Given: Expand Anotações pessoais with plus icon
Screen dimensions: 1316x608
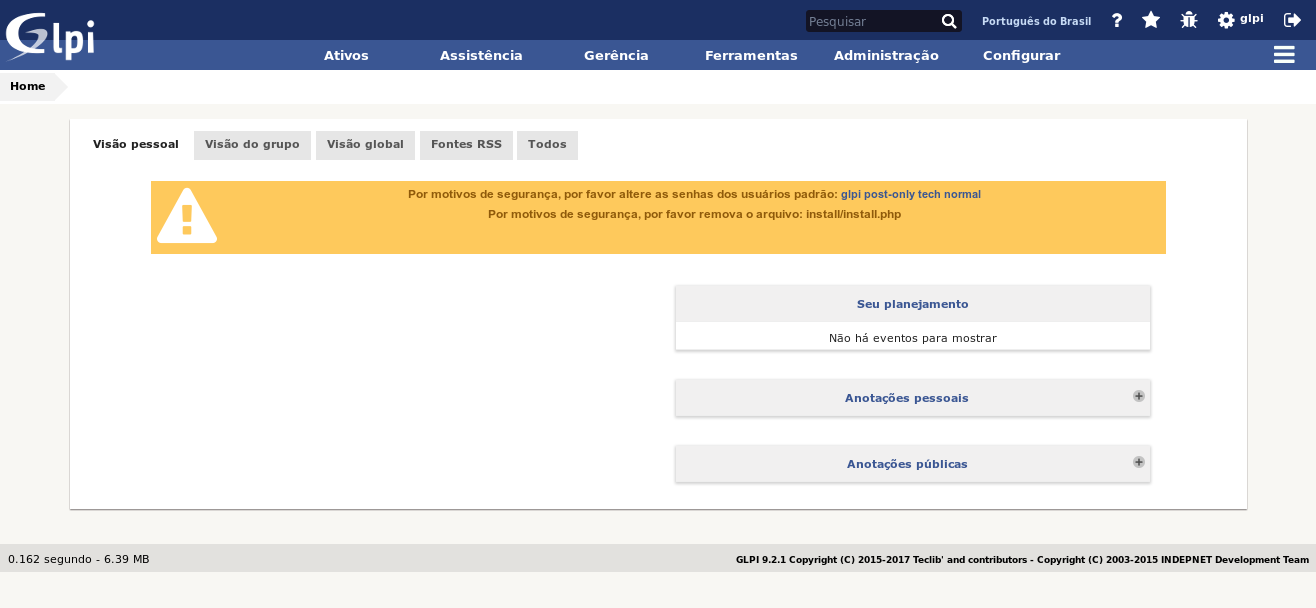Looking at the screenshot, I should point(1139,396).
